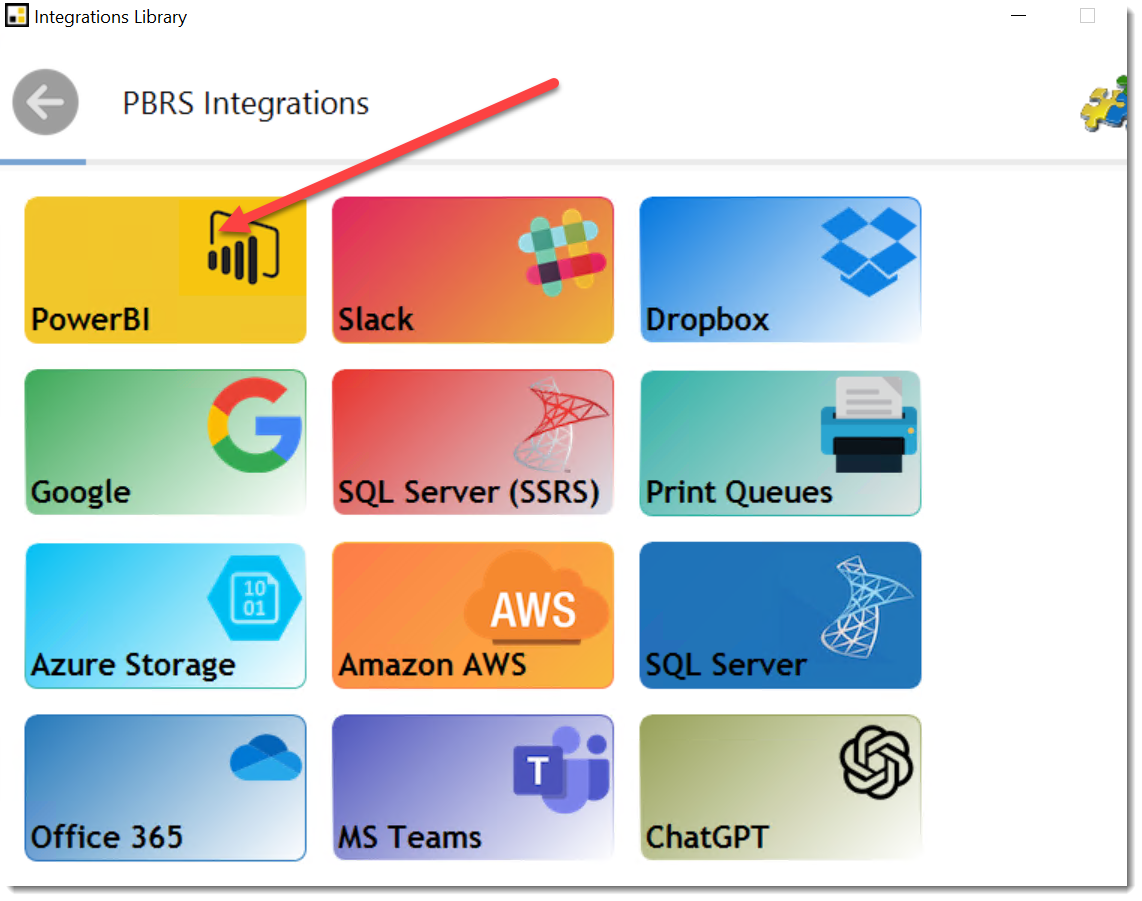Open the PowerBI integration
The image size is (1142, 901).
coord(165,270)
